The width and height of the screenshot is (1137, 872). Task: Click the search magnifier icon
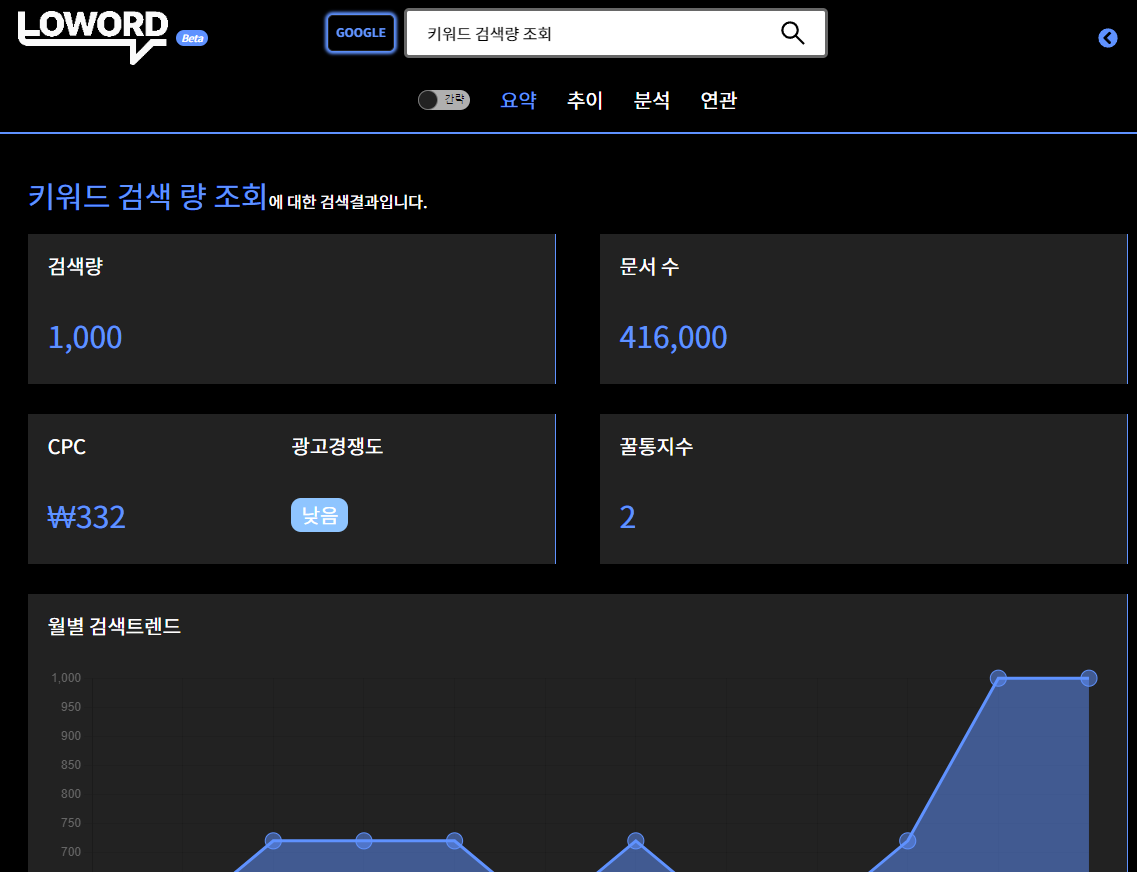coord(793,33)
